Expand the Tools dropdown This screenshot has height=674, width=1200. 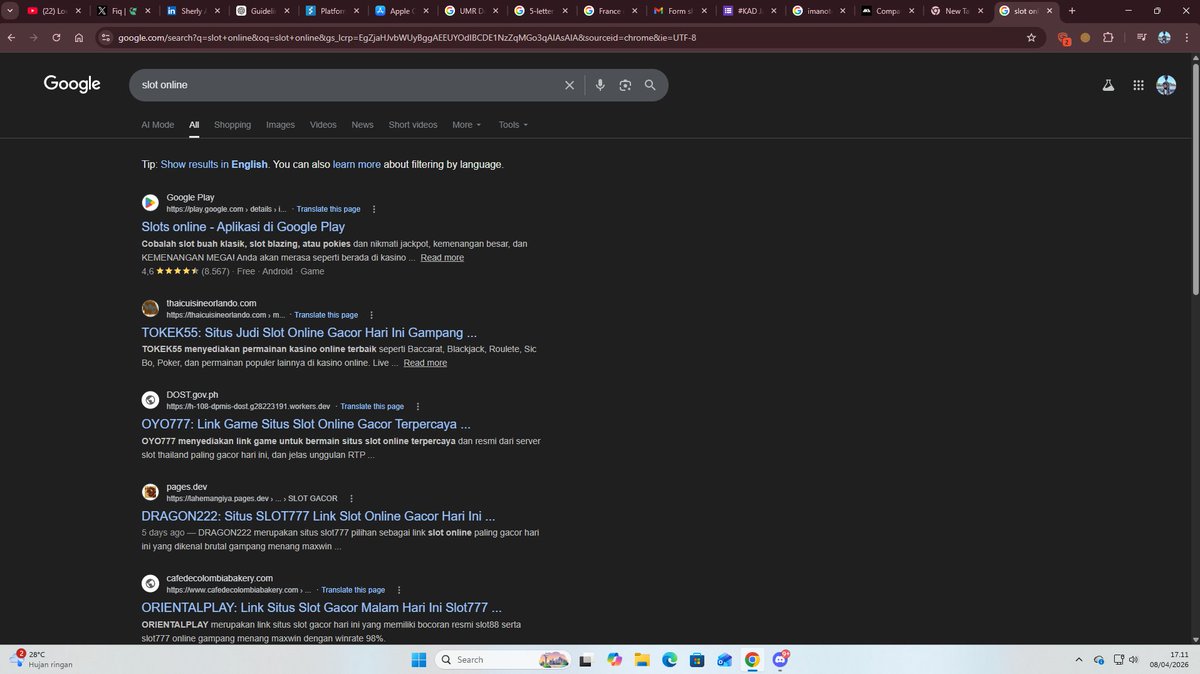(x=513, y=125)
